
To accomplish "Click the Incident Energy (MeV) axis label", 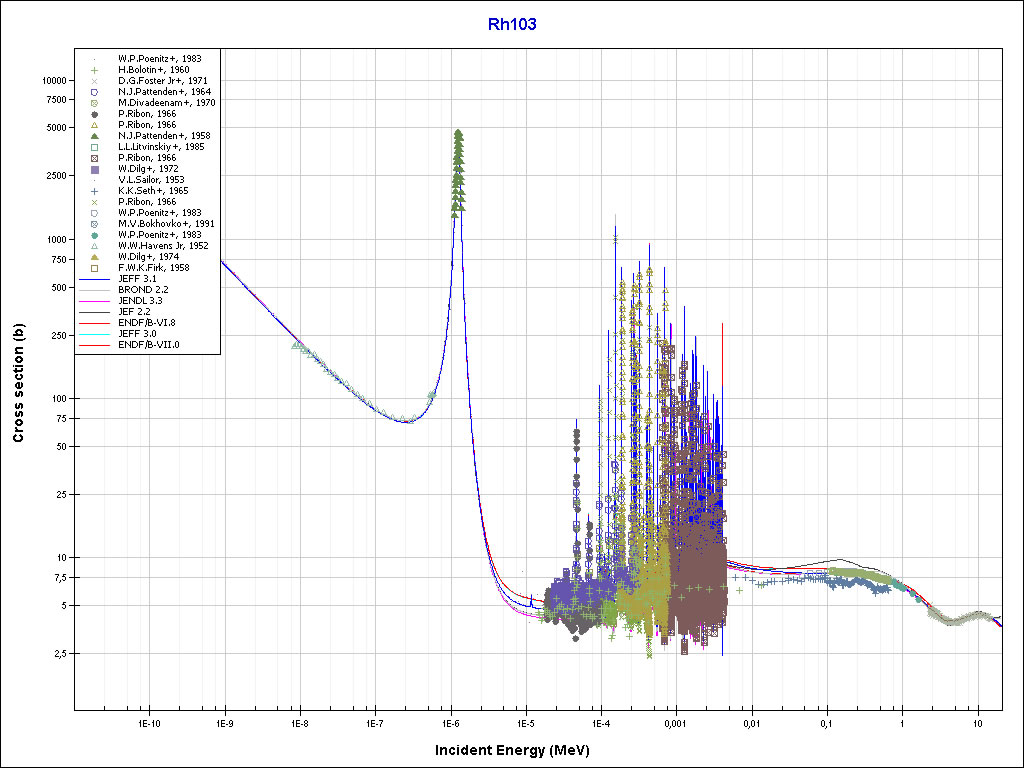I will coord(511,750).
